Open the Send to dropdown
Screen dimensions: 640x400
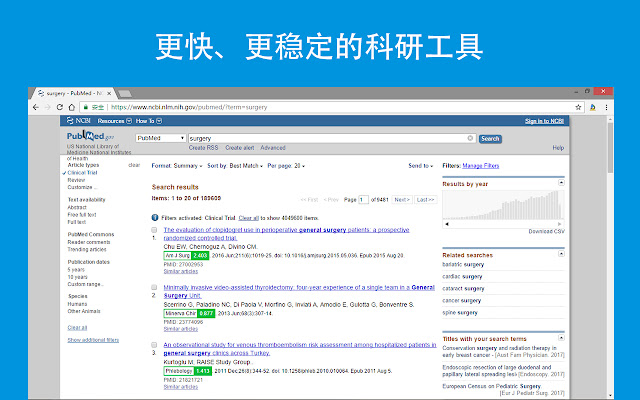click(x=420, y=166)
